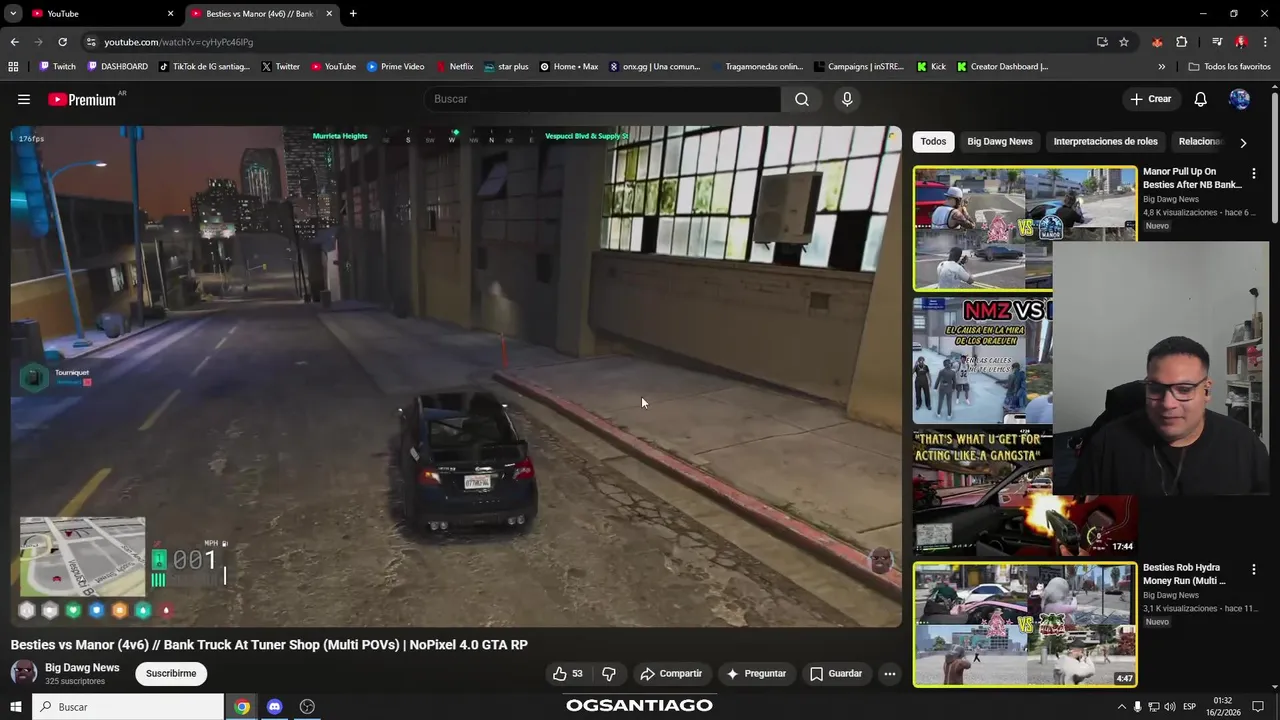Open the Prime Video bookmark
The width and height of the screenshot is (1280, 720).
pyautogui.click(x=395, y=67)
